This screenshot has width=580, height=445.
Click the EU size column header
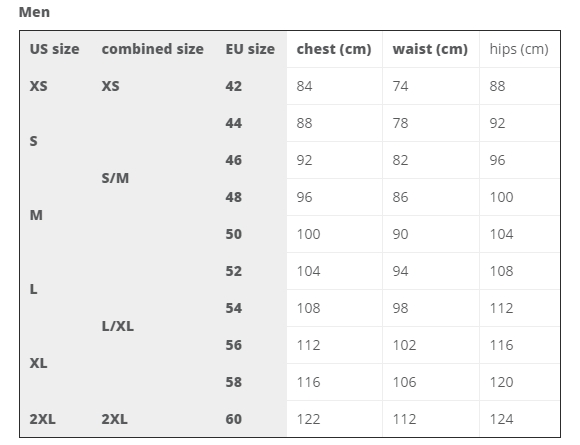pos(250,49)
